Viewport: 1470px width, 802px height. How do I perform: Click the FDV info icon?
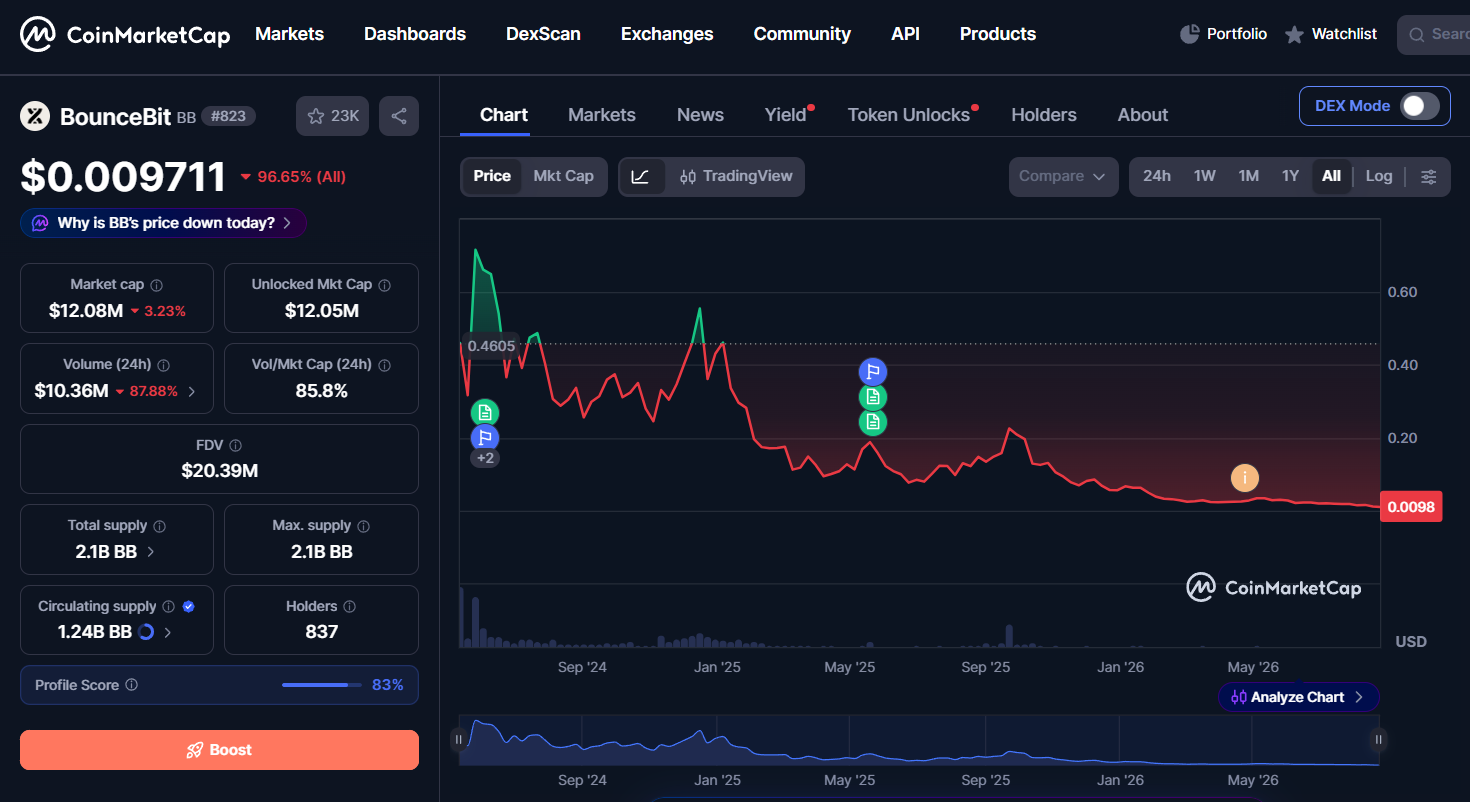[235, 446]
